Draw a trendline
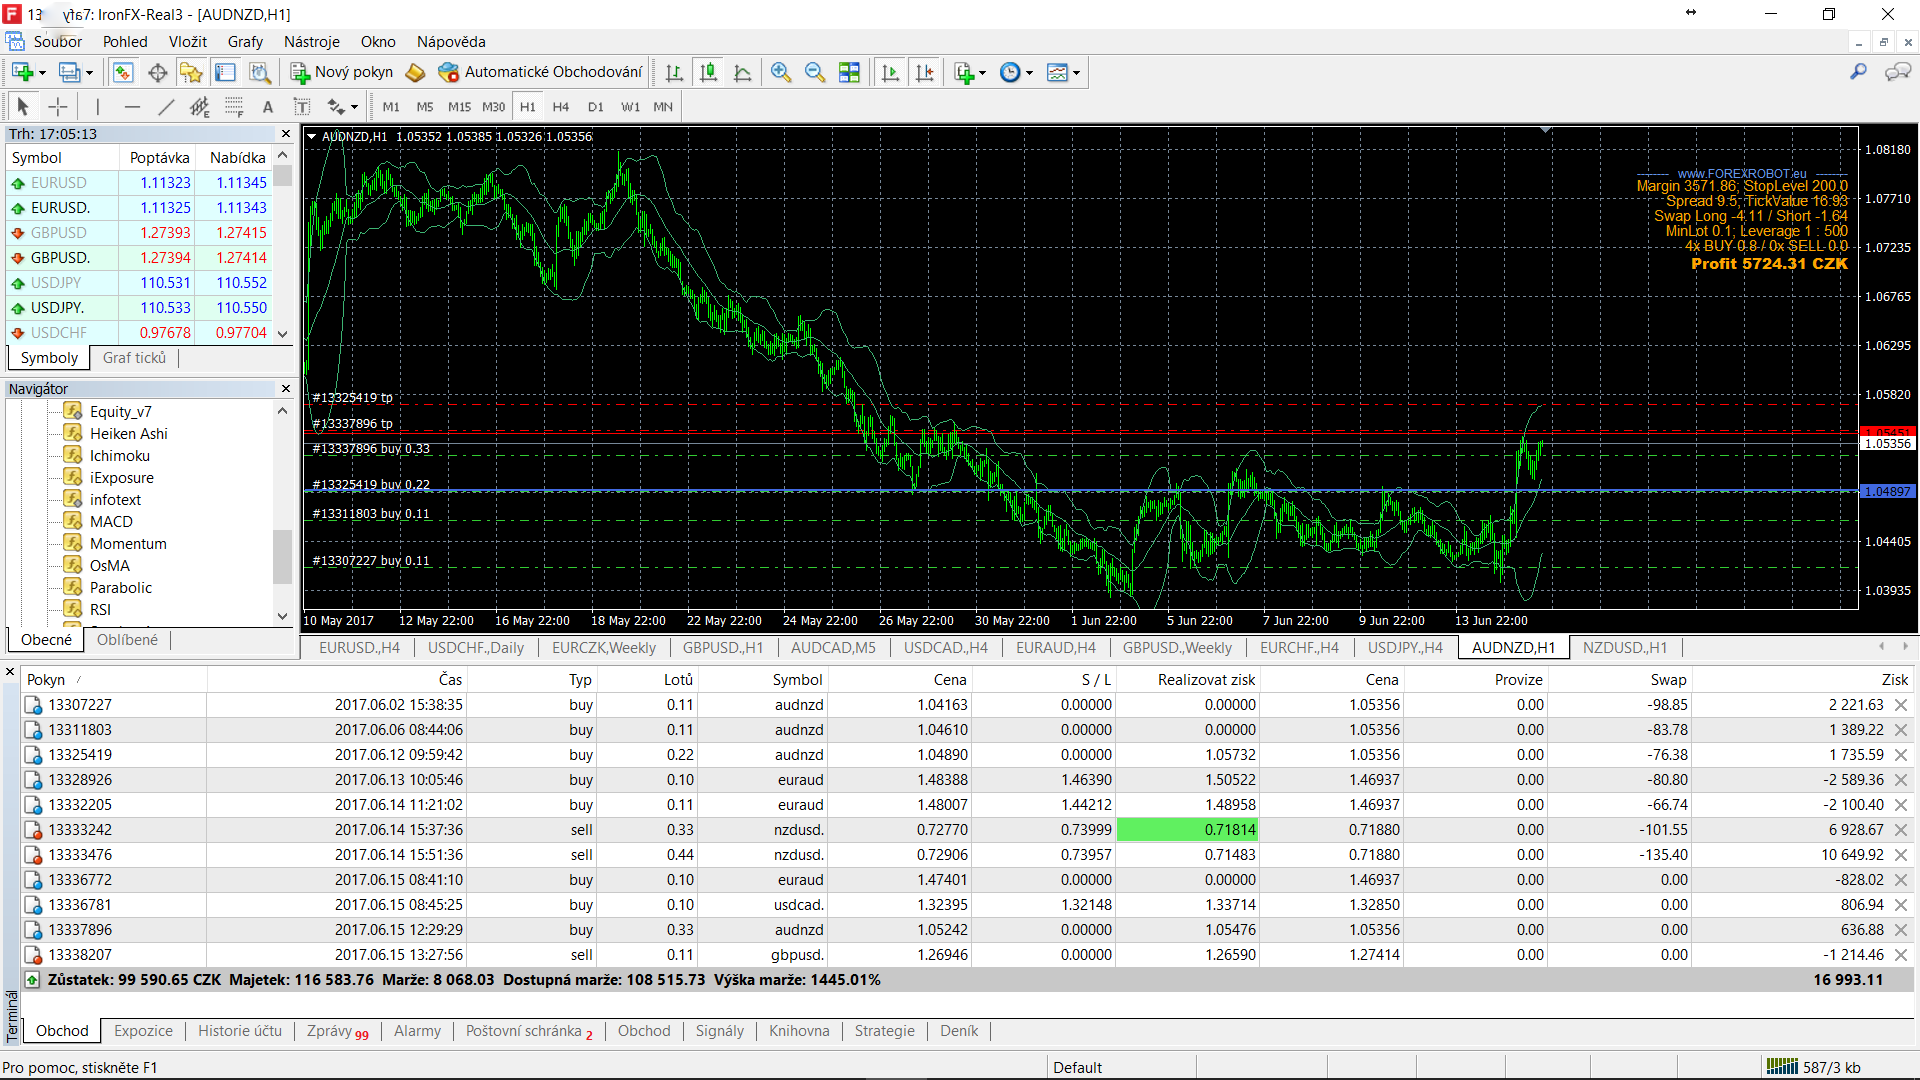The width and height of the screenshot is (1920, 1080). tap(166, 106)
